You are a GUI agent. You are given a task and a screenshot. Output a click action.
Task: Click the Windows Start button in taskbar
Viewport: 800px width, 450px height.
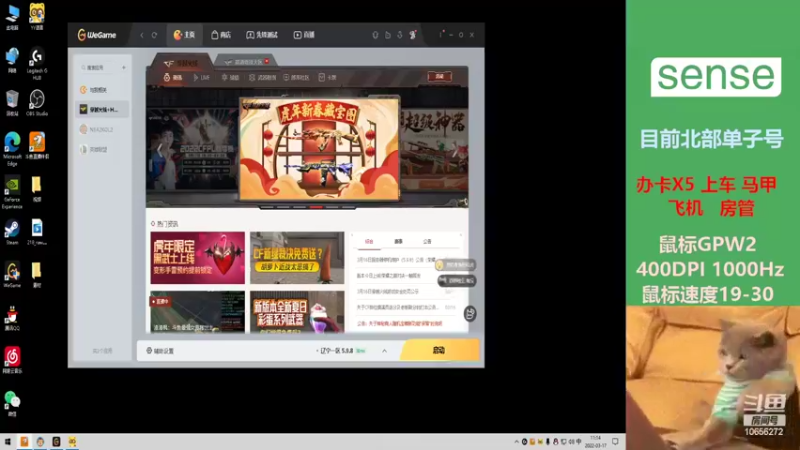pyautogui.click(x=8, y=442)
